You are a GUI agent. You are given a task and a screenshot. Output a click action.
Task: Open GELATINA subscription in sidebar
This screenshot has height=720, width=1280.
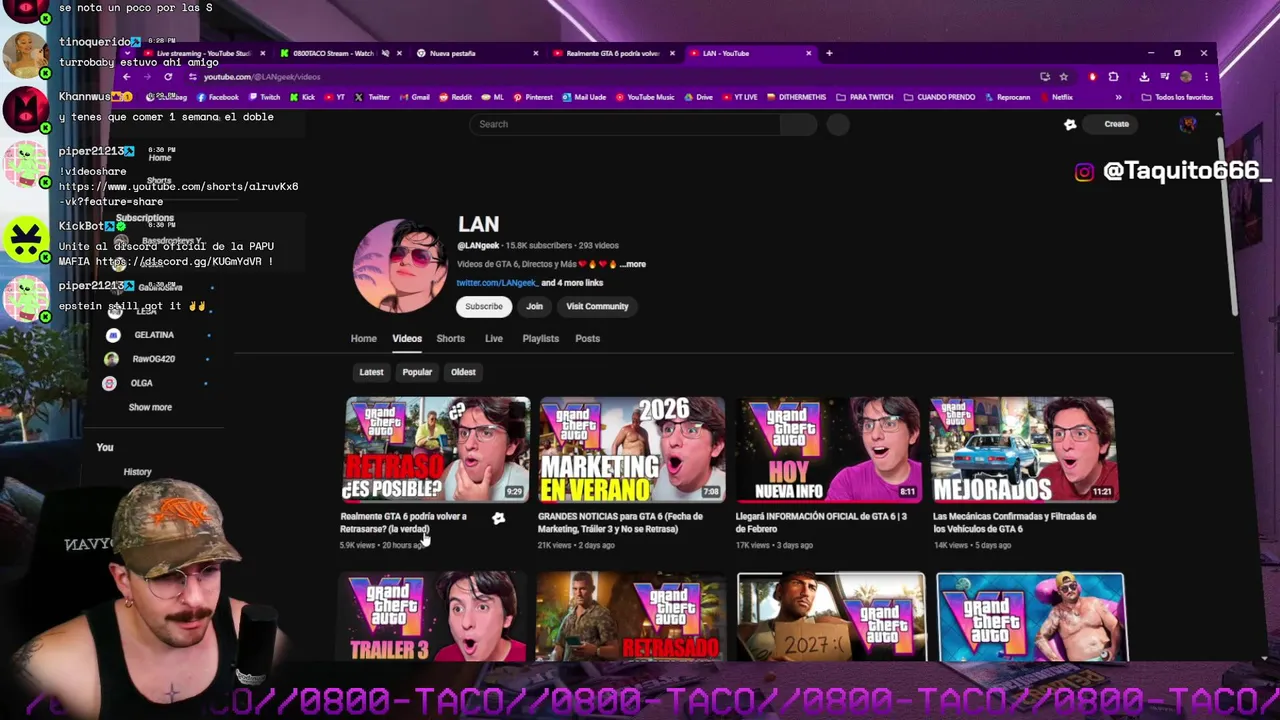(x=154, y=335)
